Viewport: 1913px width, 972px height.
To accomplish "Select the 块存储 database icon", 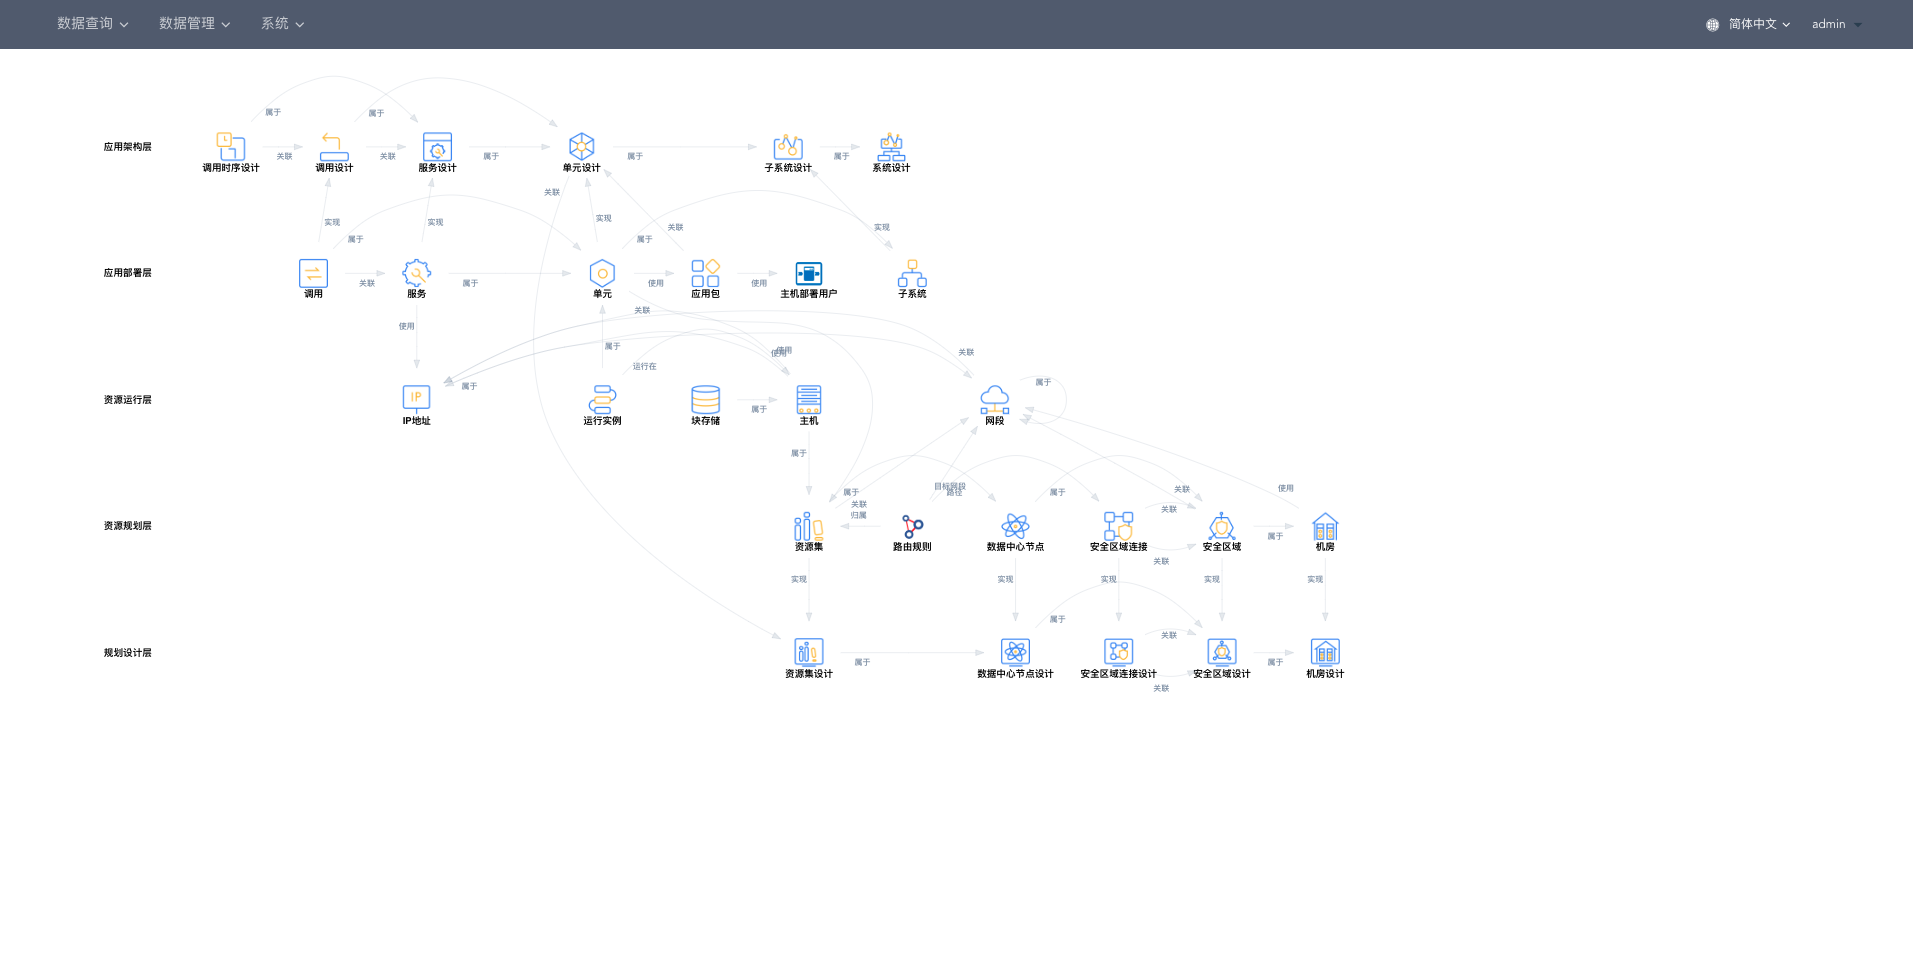I will tap(705, 399).
